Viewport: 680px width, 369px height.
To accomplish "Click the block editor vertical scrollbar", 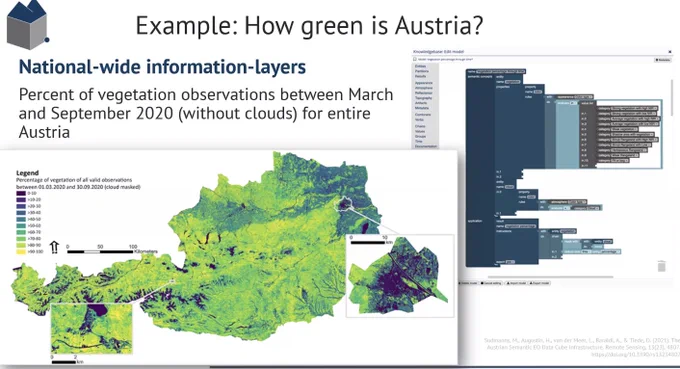I will 672,98.
